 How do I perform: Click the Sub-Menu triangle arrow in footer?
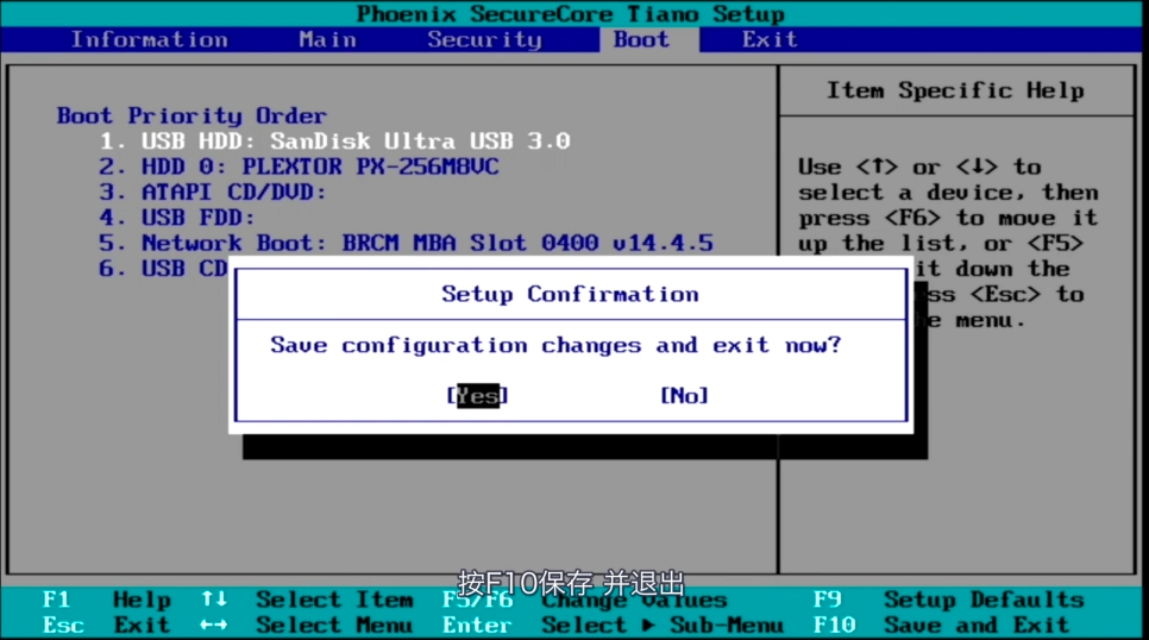click(648, 625)
